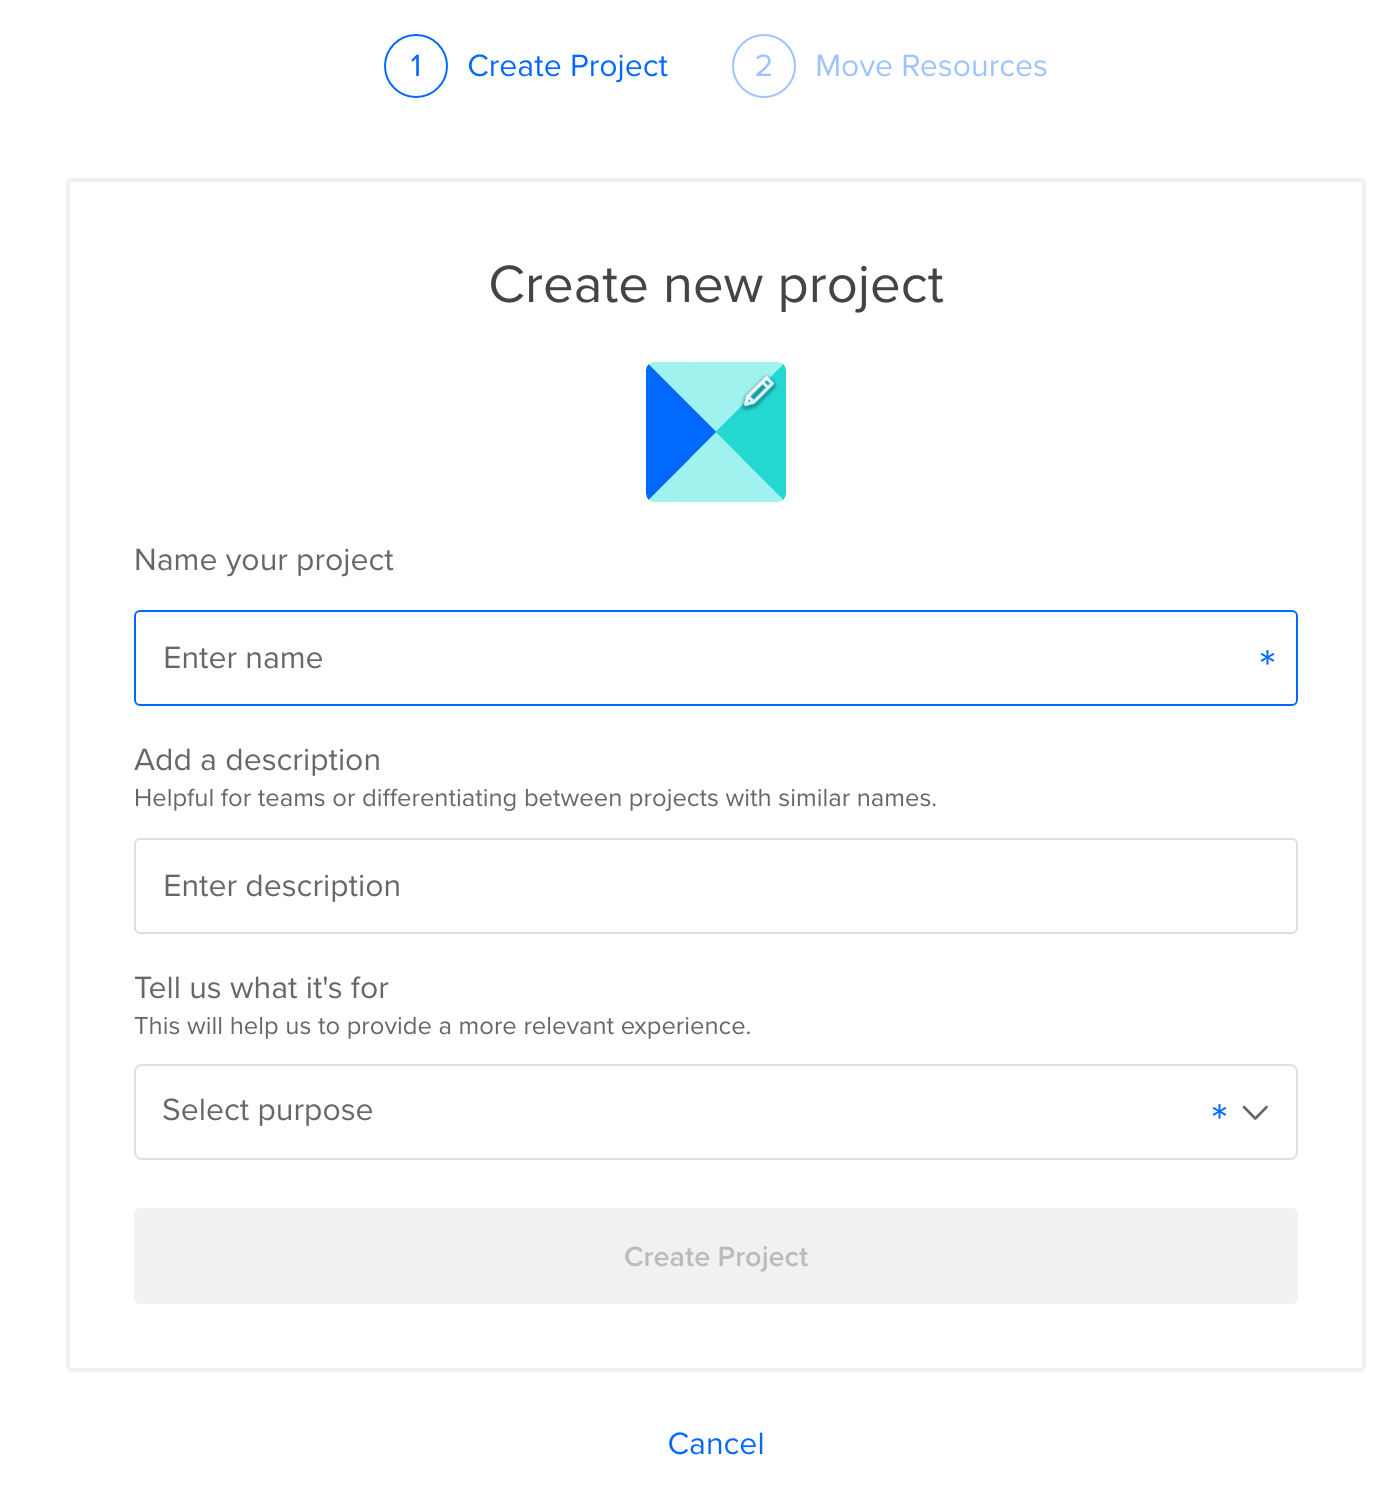The image size is (1400, 1500).
Task: Click the grey Create Project button
Action: pos(716,1256)
